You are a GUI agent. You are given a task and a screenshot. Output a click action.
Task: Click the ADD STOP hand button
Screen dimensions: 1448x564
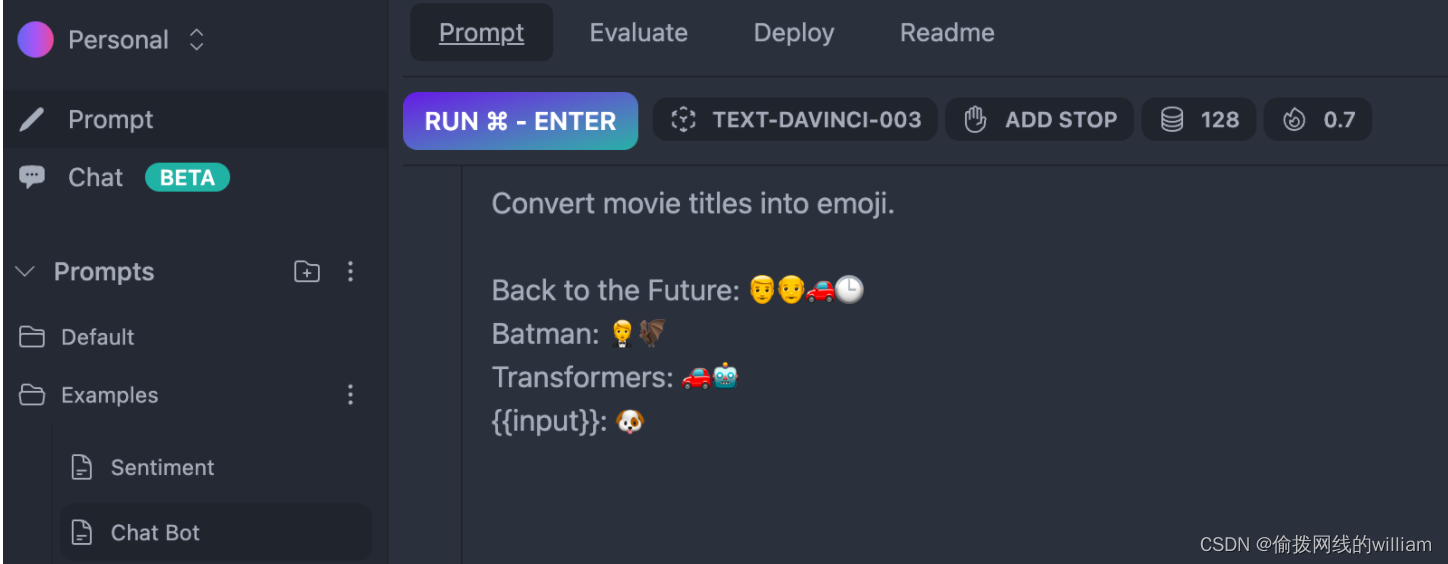click(x=1040, y=120)
